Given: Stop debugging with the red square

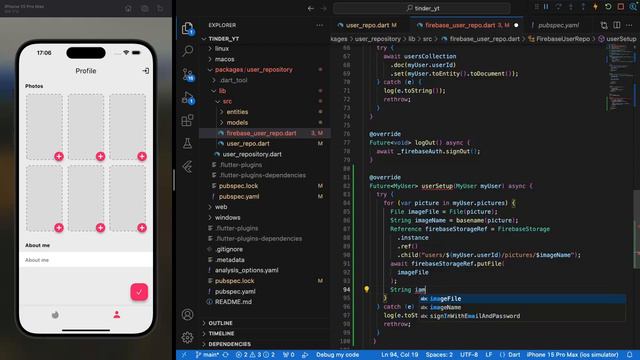Looking at the screenshot, I should pos(621,7).
